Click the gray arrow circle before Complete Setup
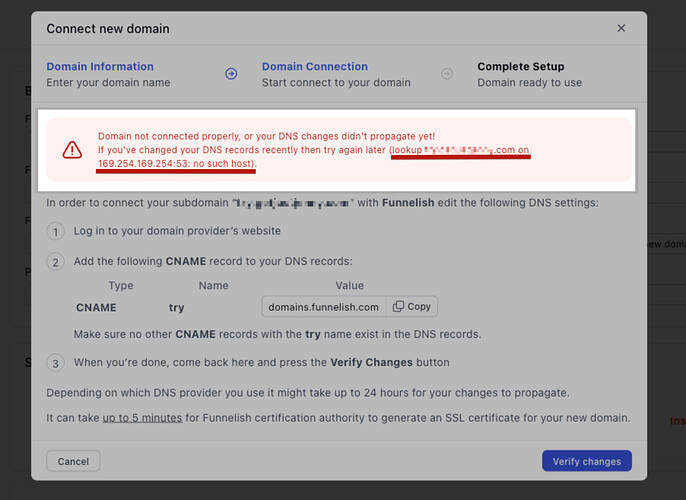Image resolution: width=686 pixels, height=500 pixels. [447, 73]
